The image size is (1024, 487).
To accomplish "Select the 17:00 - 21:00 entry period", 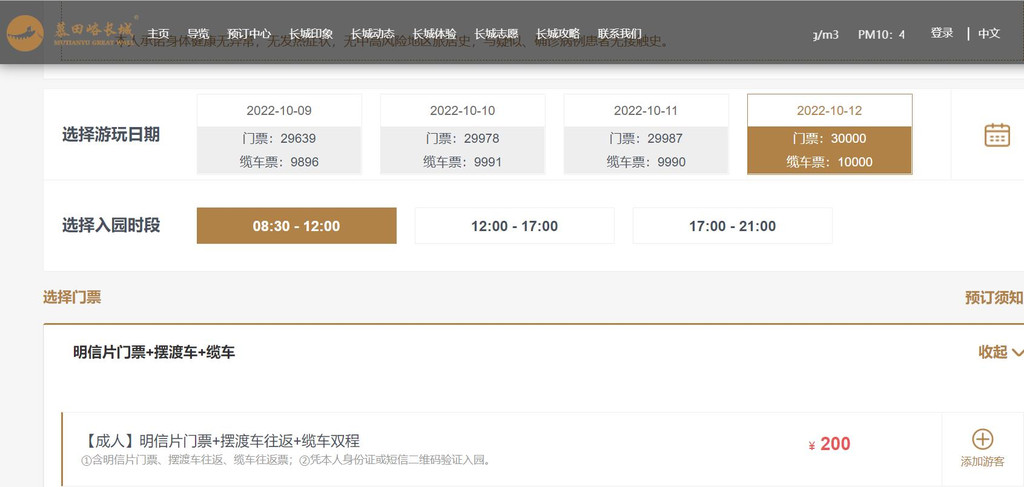I will 732,226.
